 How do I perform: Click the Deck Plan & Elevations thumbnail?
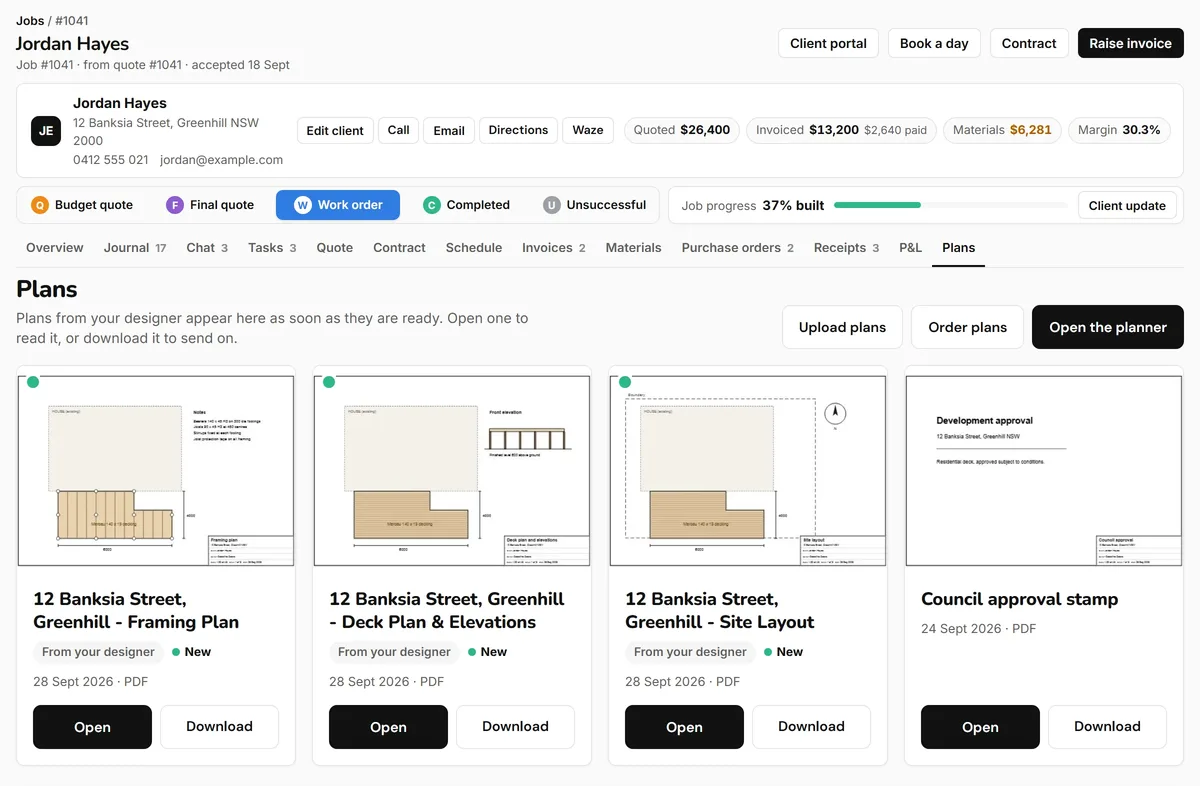pyautogui.click(x=452, y=471)
